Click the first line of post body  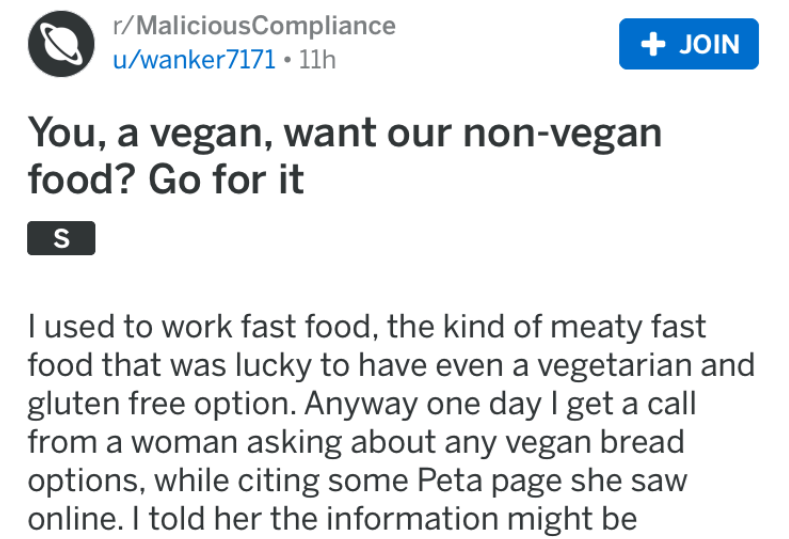[366, 326]
